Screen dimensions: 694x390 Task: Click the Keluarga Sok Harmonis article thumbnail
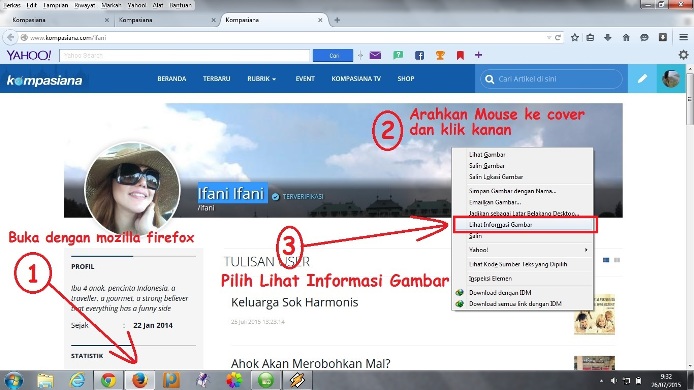pyautogui.click(x=594, y=315)
